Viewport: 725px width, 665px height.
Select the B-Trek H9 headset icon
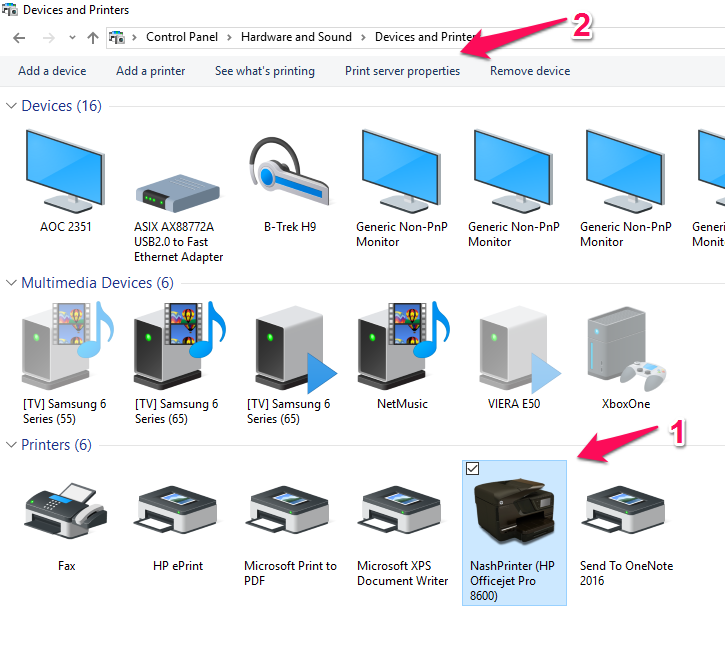(289, 171)
